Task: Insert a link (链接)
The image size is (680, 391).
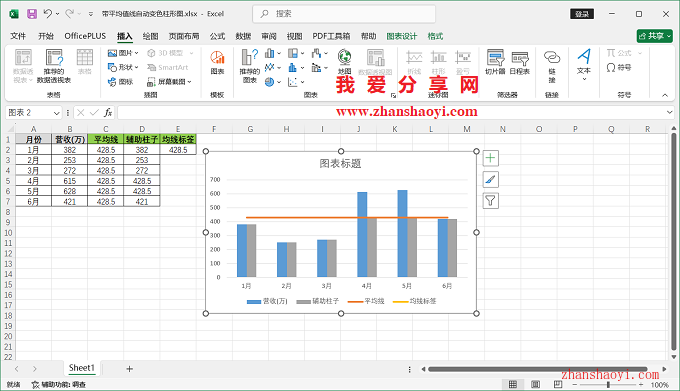Action: point(552,66)
